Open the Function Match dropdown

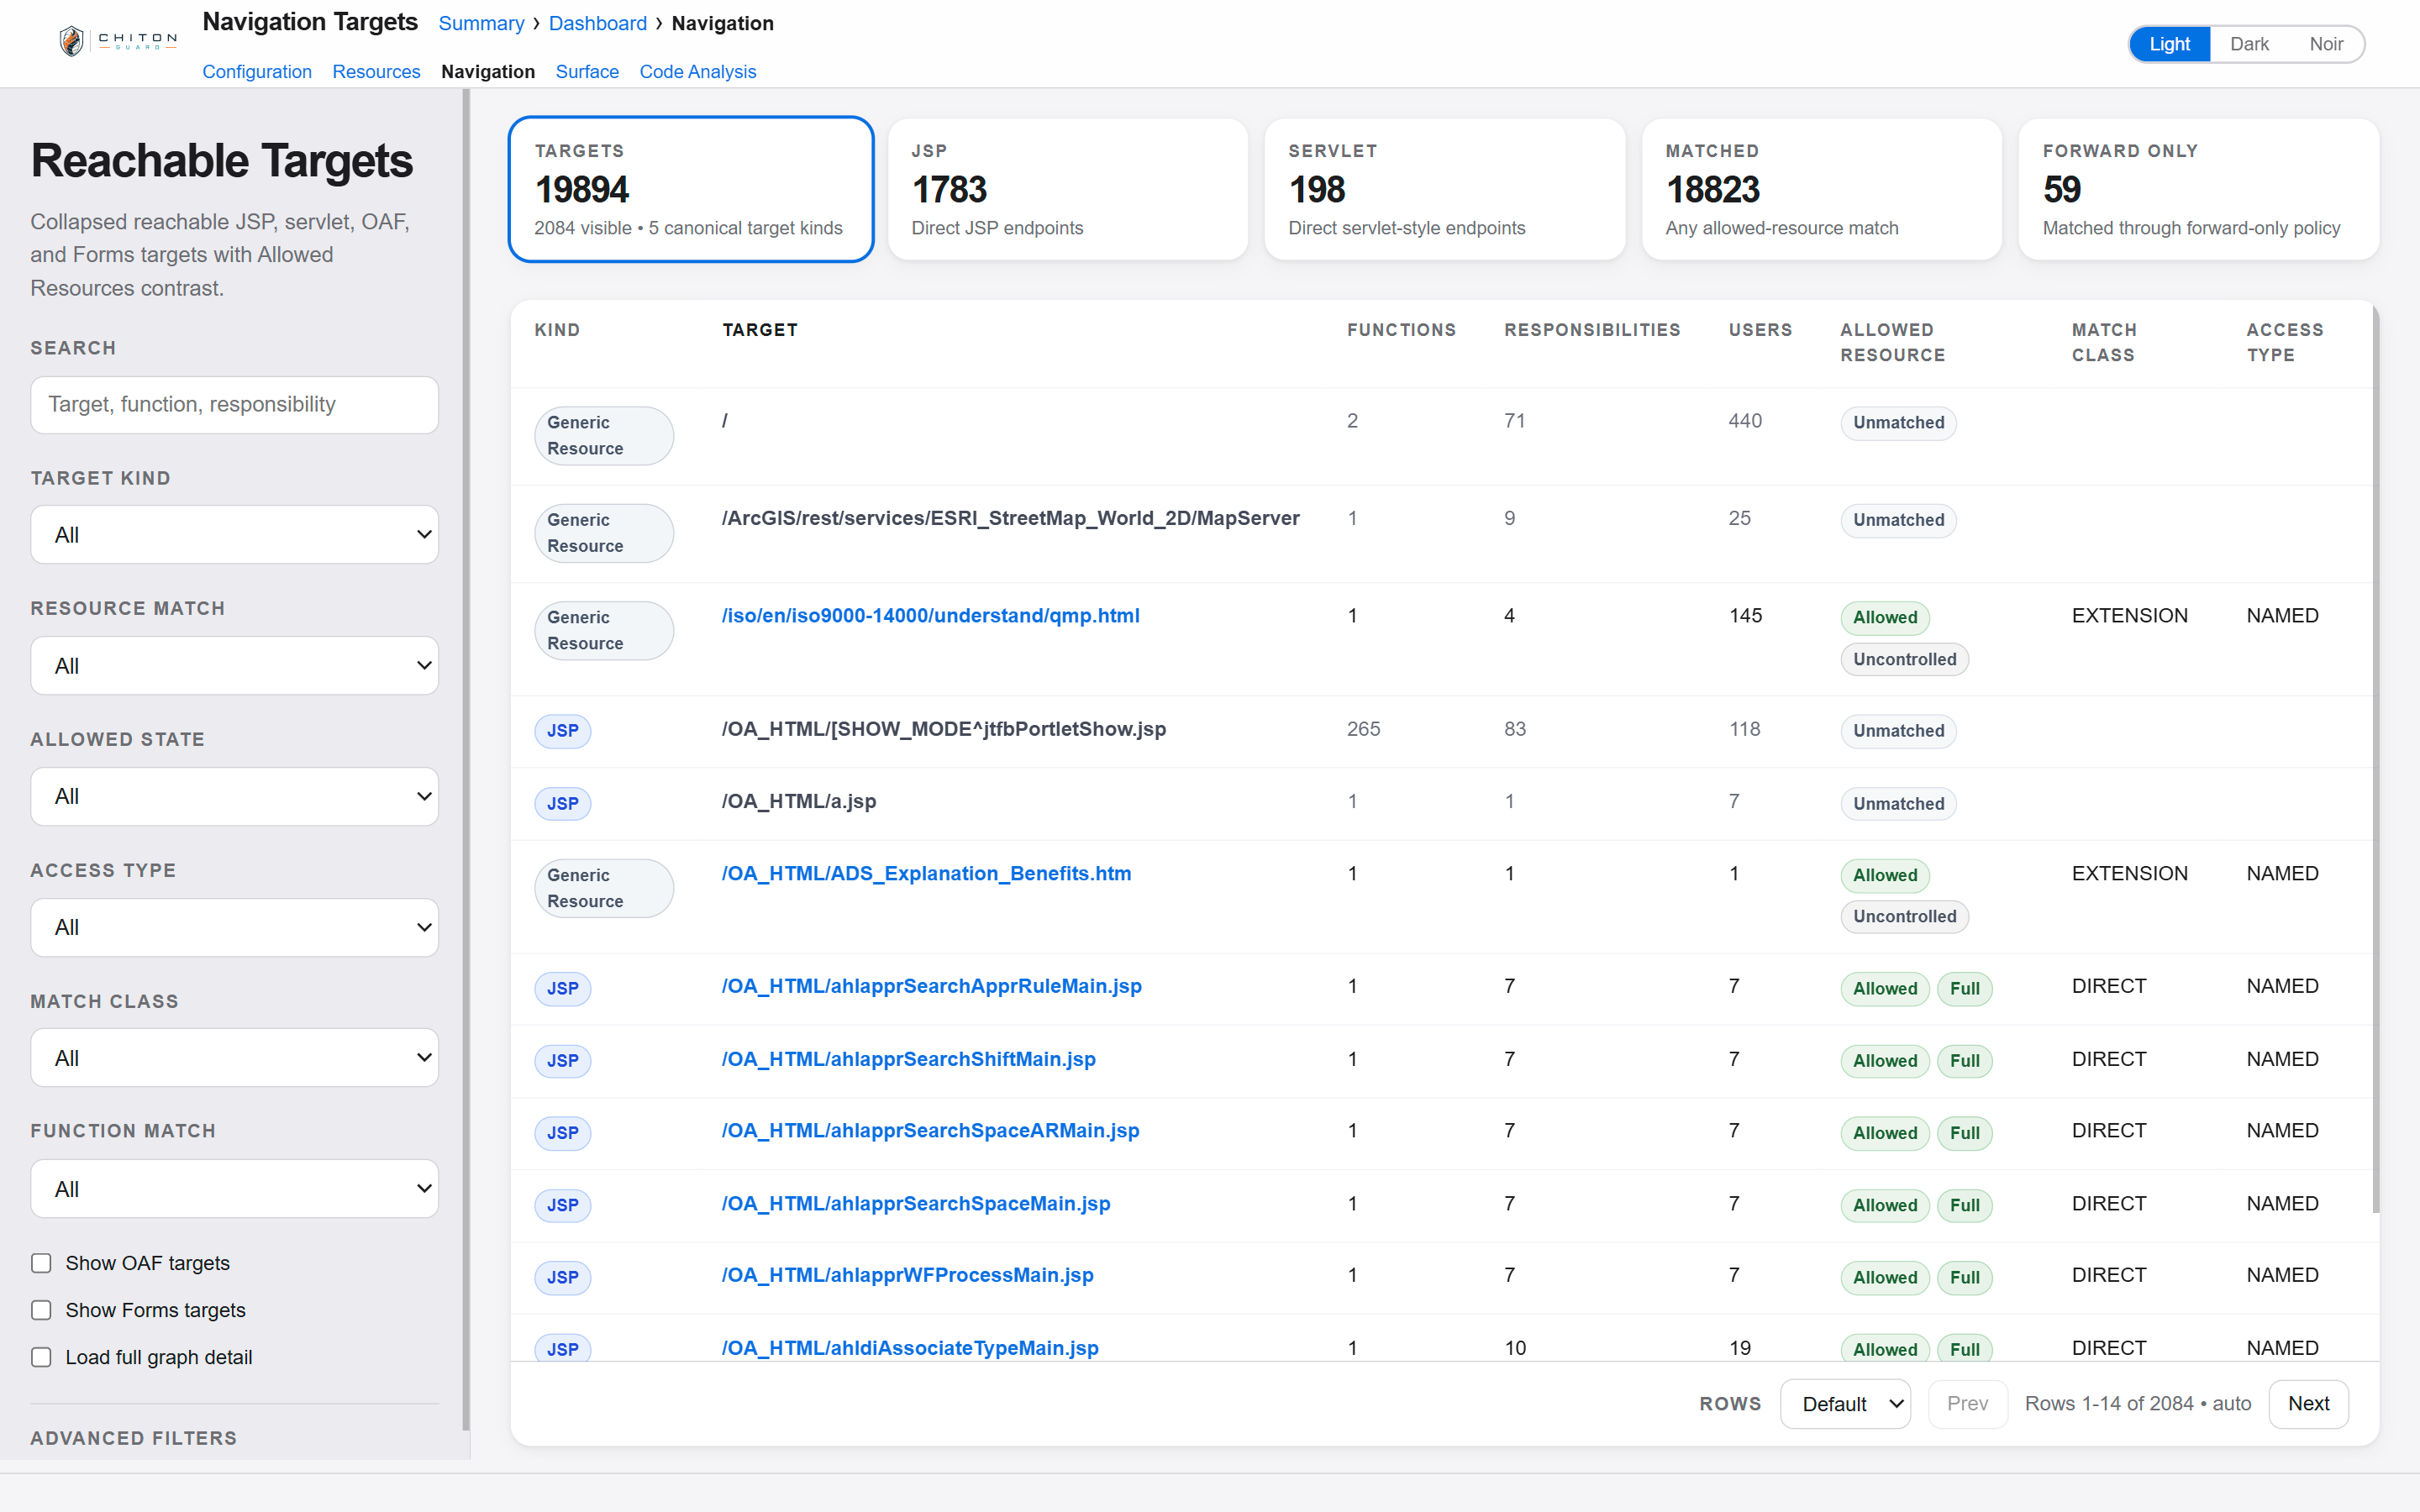pyautogui.click(x=235, y=1189)
